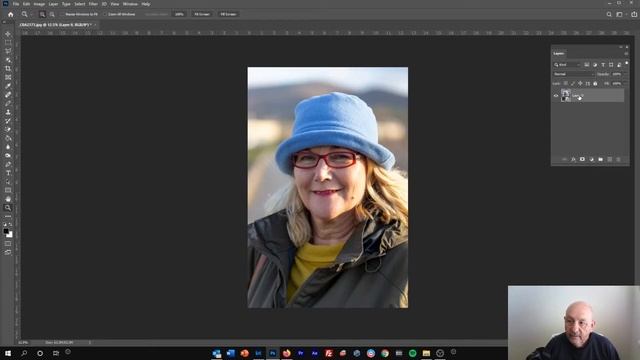Open the File menu

coord(16,4)
